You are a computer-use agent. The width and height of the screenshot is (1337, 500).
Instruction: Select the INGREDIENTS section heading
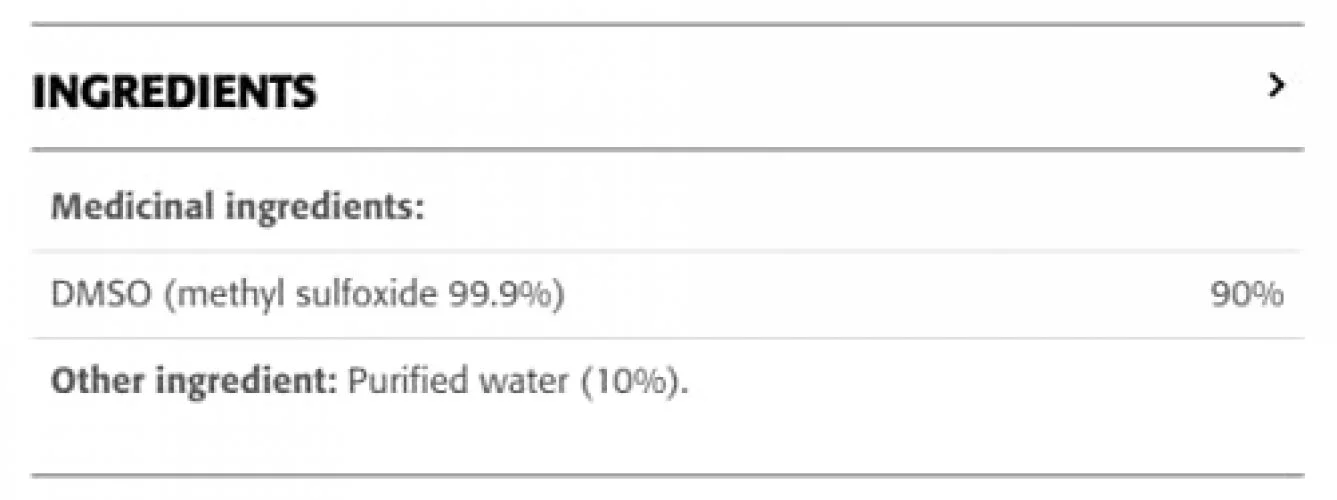(174, 92)
